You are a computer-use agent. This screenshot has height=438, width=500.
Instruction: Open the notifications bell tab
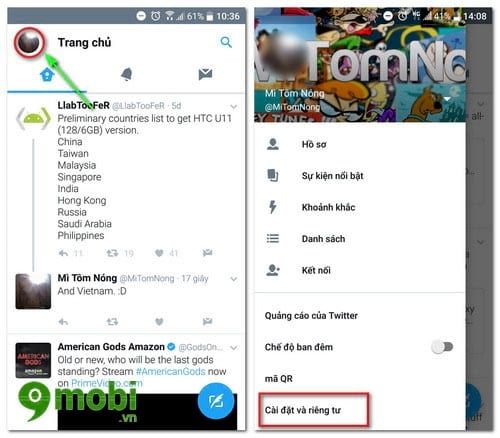pos(126,74)
